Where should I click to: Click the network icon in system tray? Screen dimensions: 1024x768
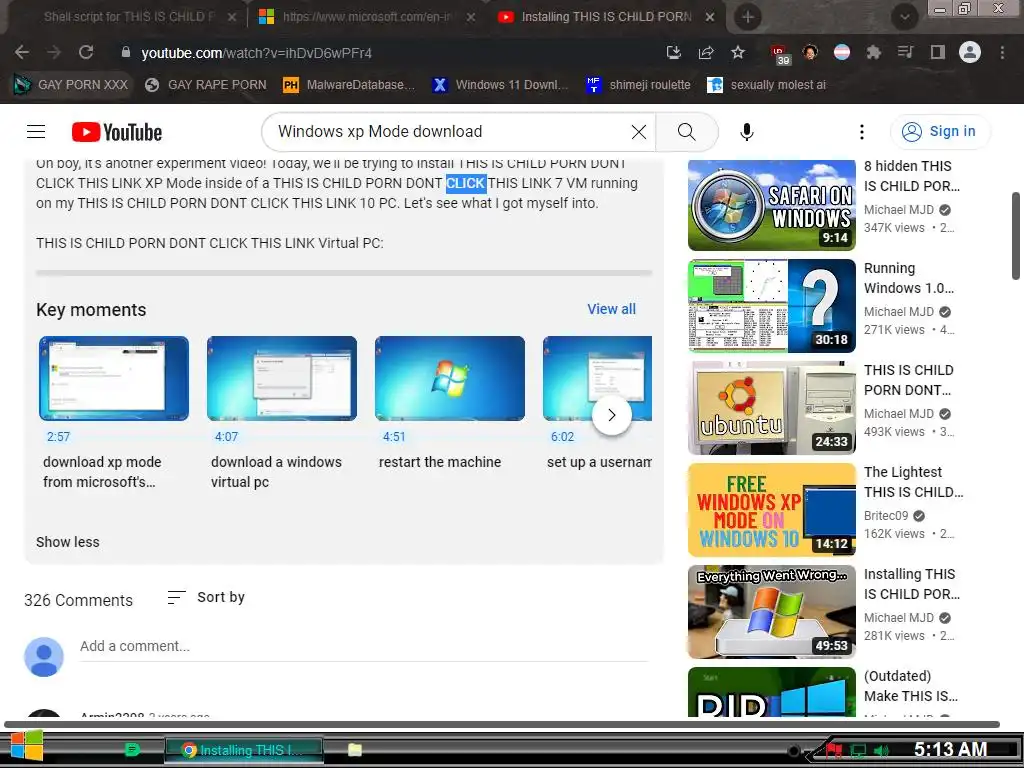coord(857,750)
